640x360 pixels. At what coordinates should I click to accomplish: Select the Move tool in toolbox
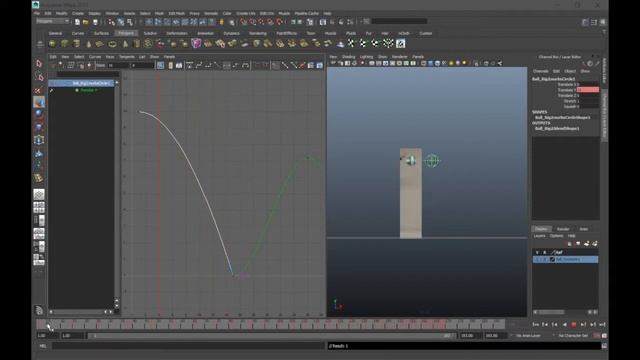39,102
